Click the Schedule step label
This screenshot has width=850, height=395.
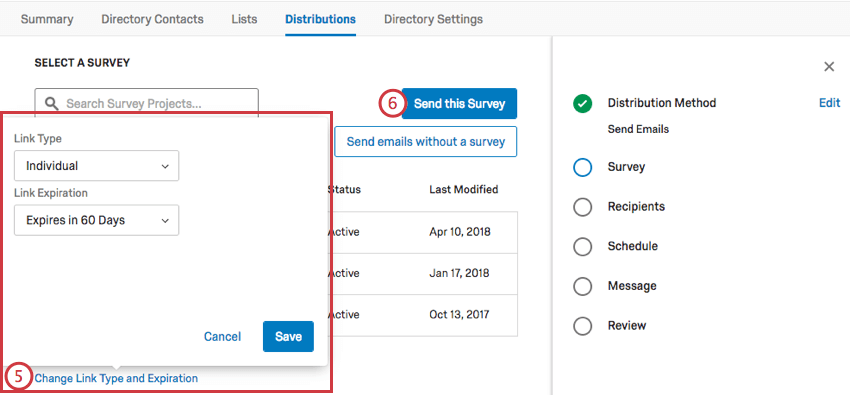click(x=633, y=246)
